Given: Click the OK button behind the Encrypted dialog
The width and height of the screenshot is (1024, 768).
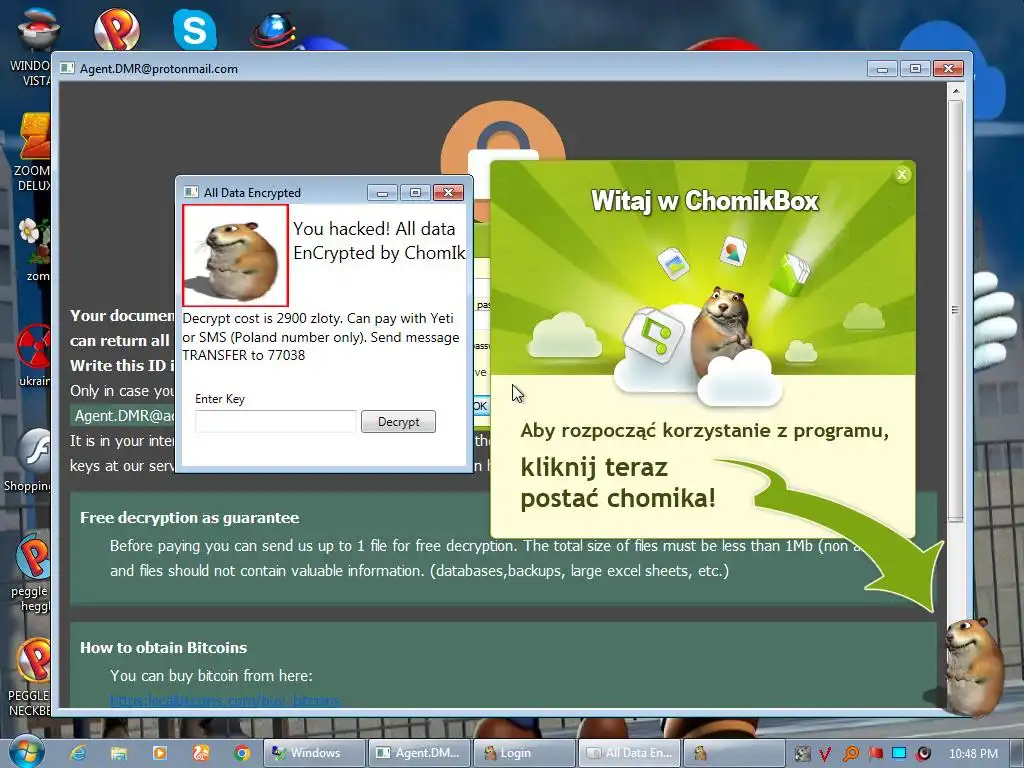Looking at the screenshot, I should 481,406.
